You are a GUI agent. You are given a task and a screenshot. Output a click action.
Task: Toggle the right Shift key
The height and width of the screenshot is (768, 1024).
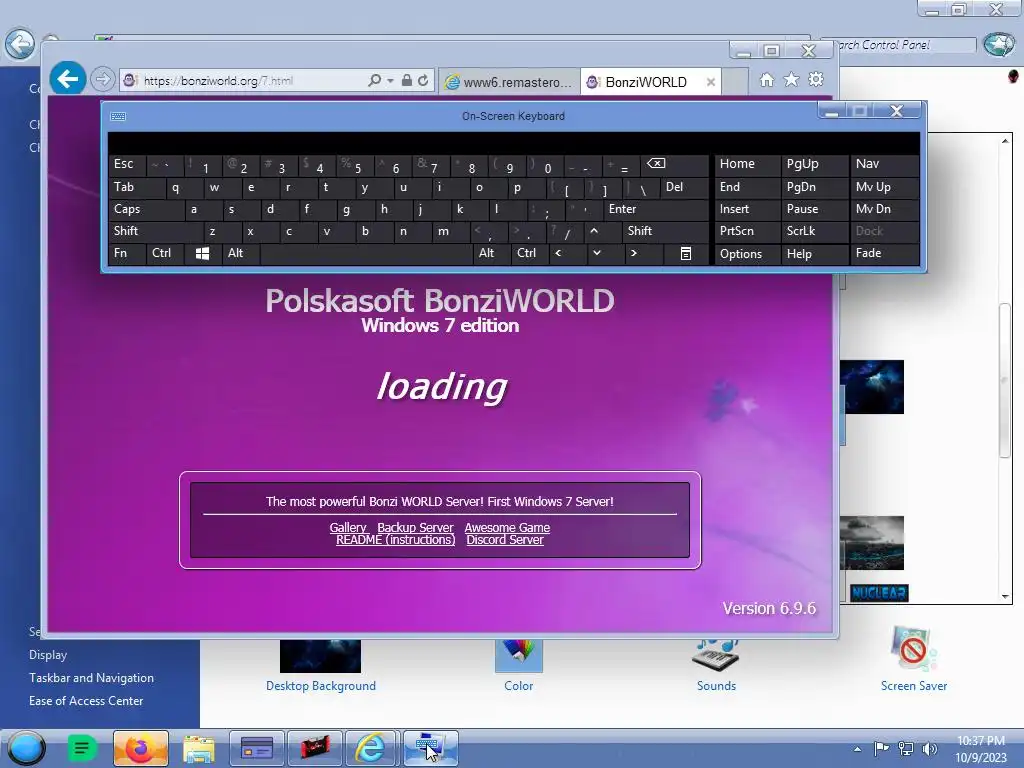tap(666, 231)
